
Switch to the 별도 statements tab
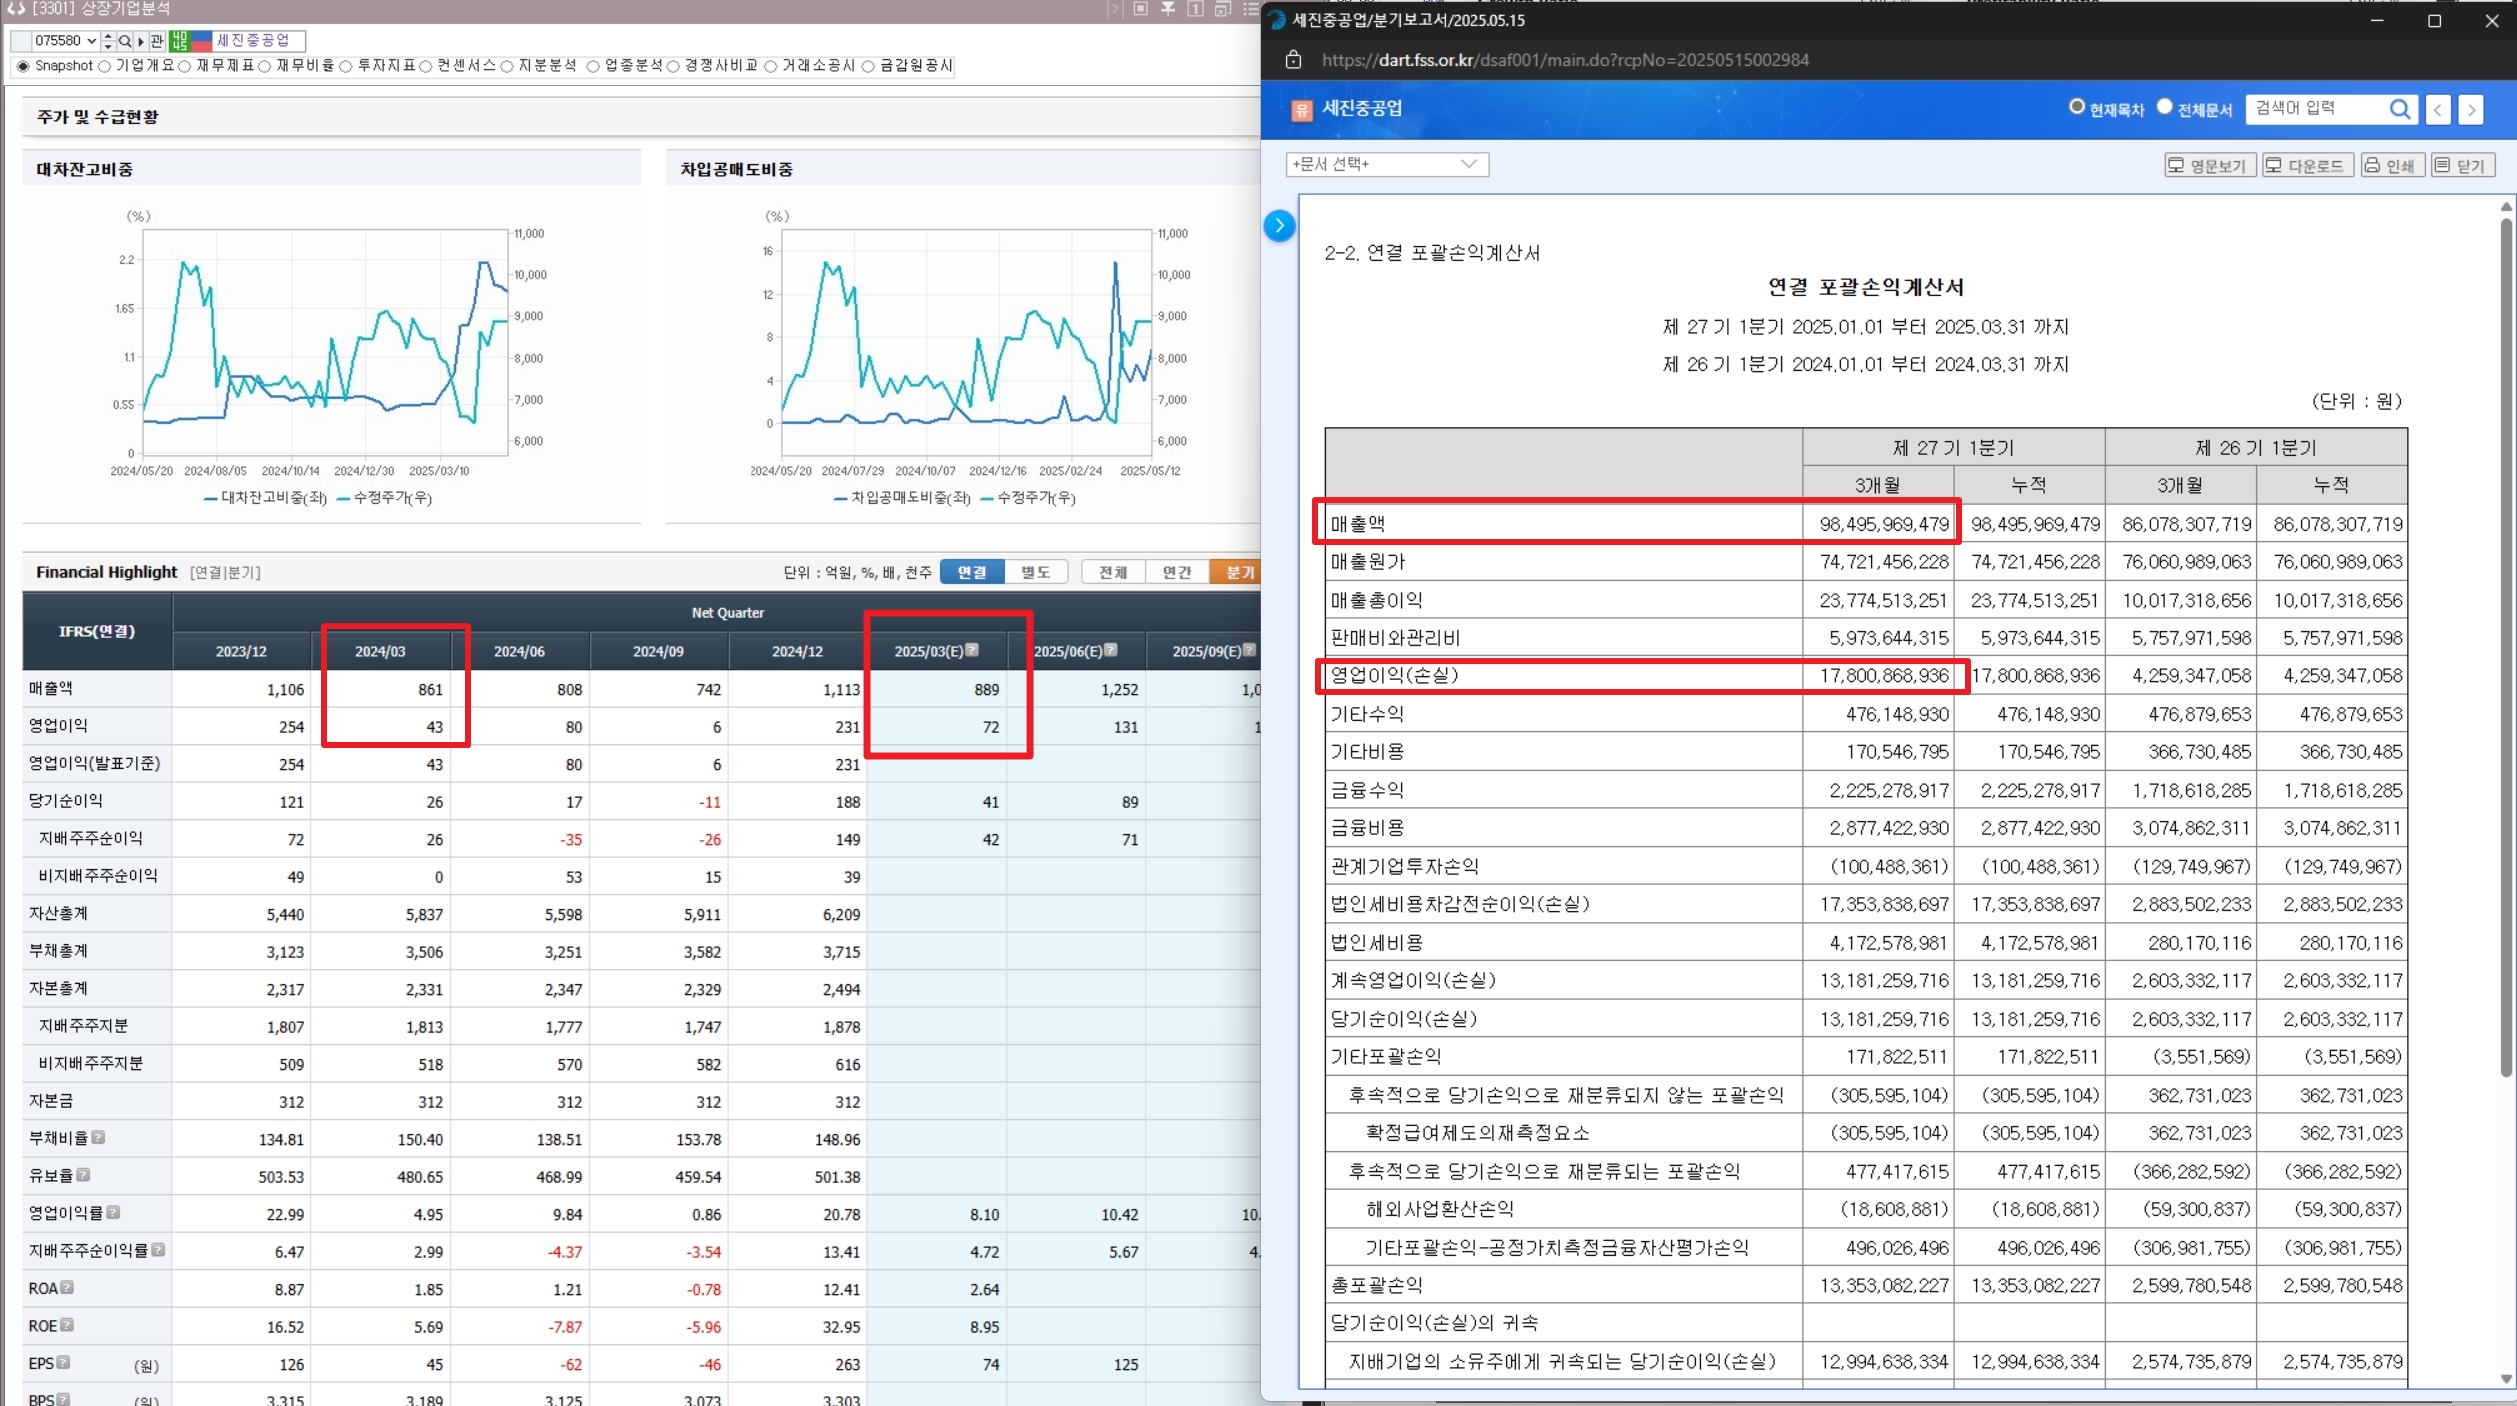click(1035, 572)
